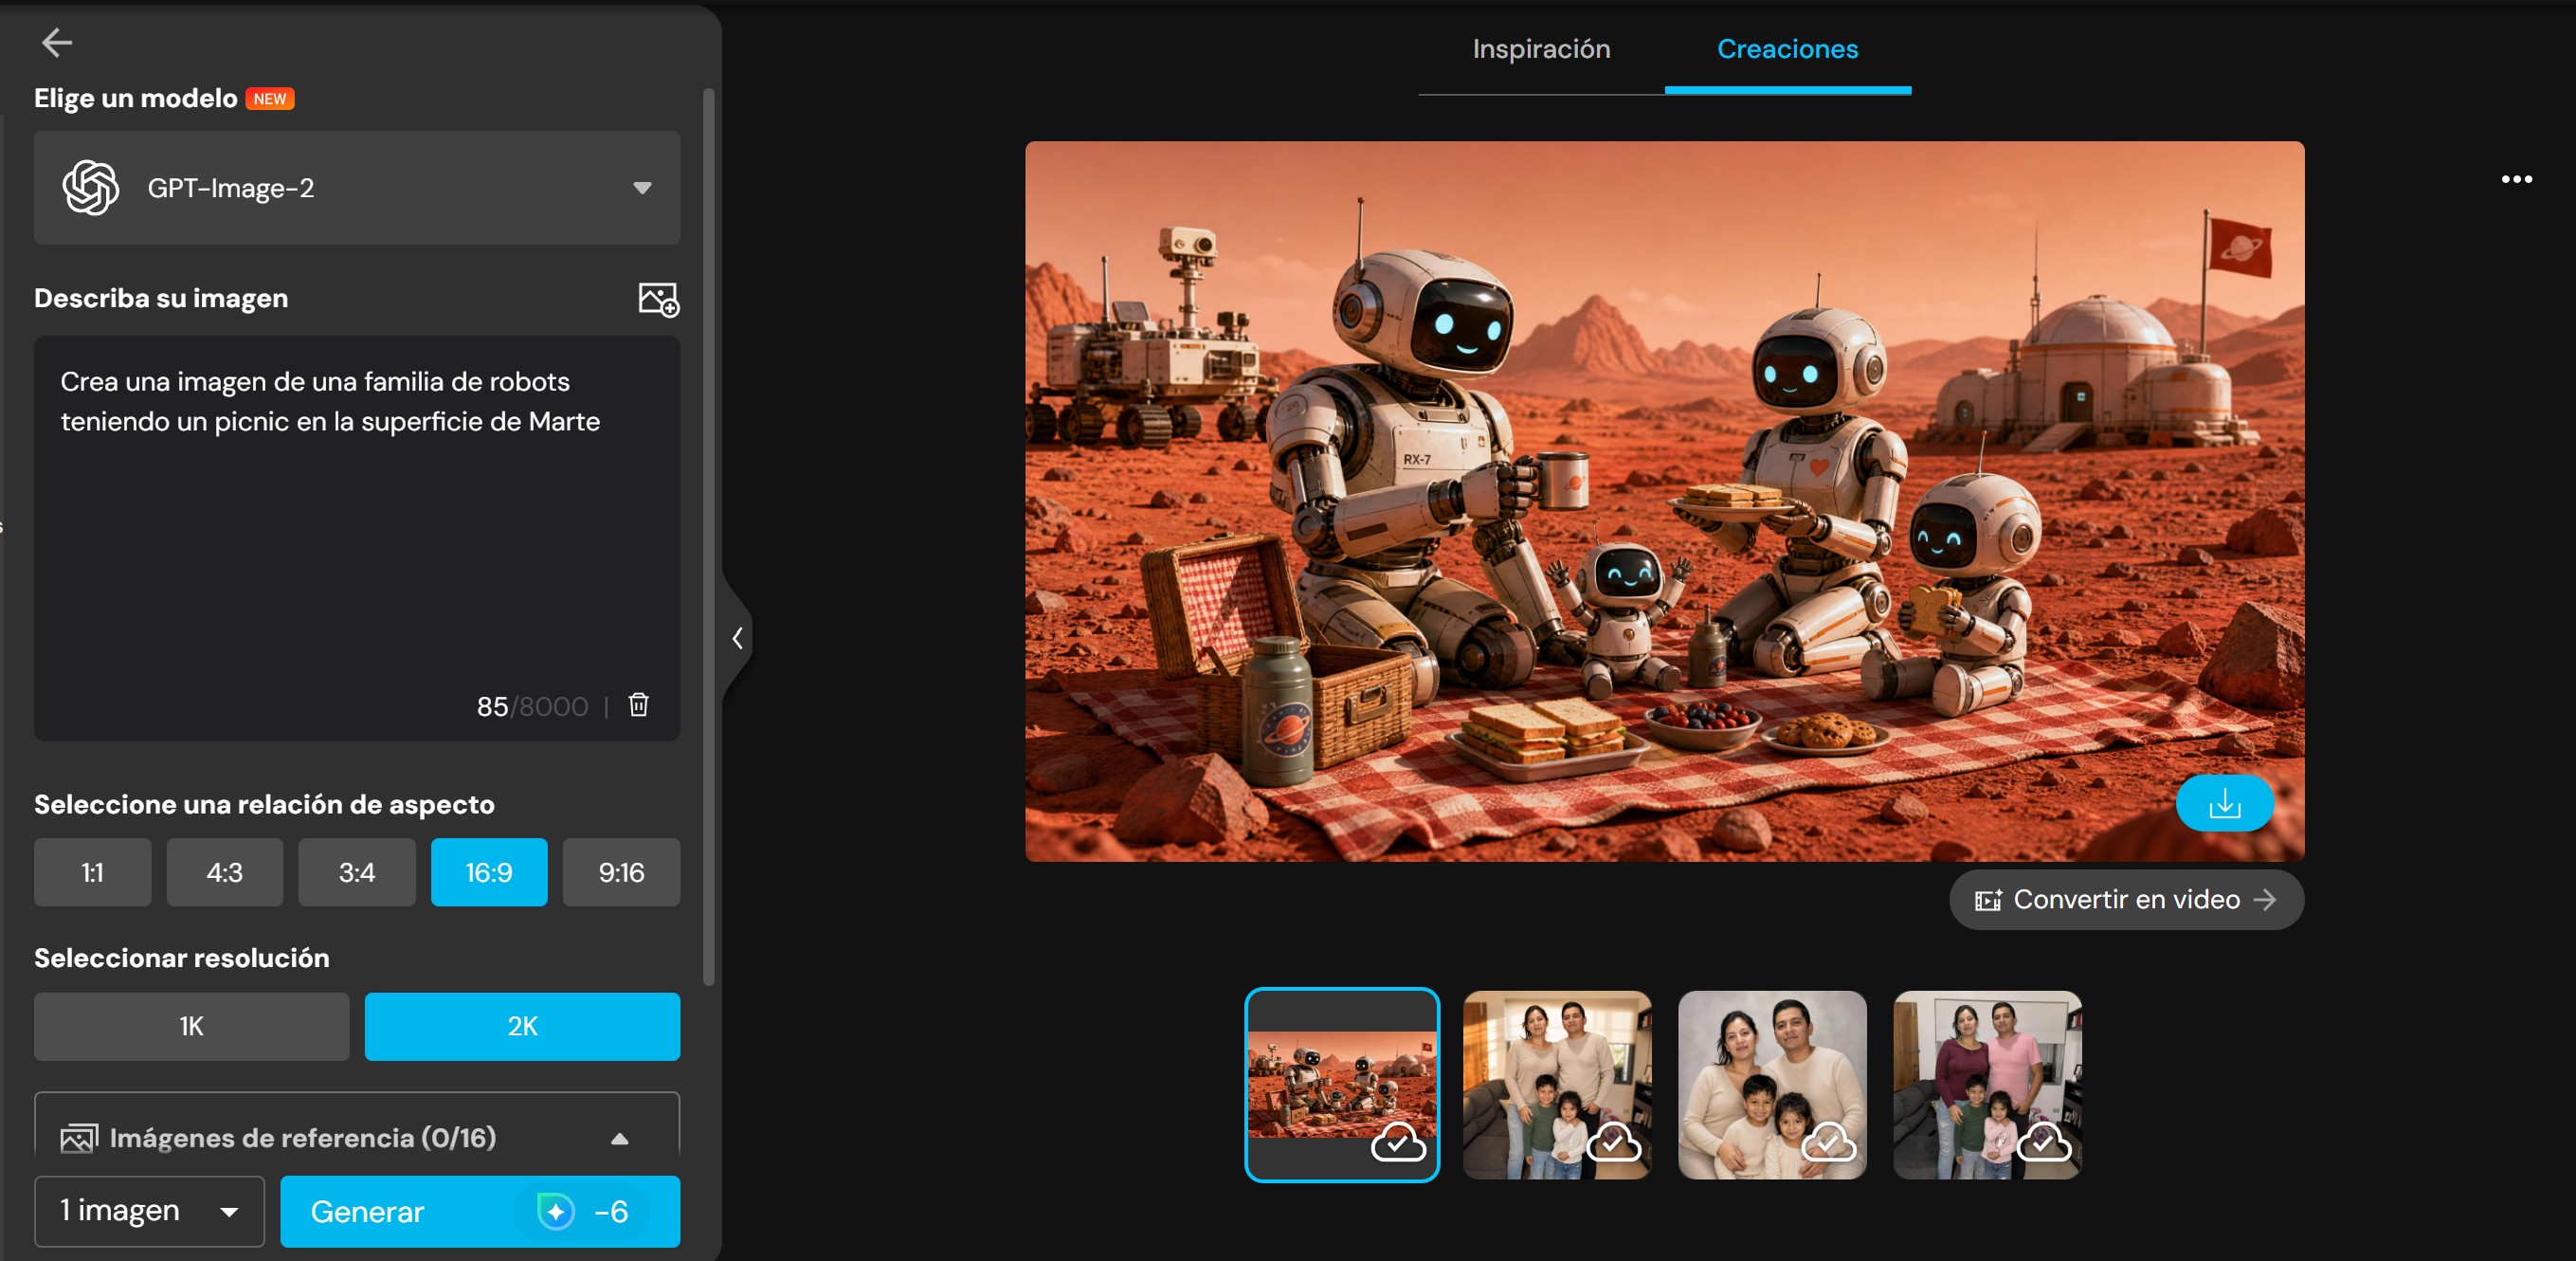This screenshot has height=1261, width=2576.
Task: Select the second family photo thumbnail
Action: (x=1771, y=1085)
